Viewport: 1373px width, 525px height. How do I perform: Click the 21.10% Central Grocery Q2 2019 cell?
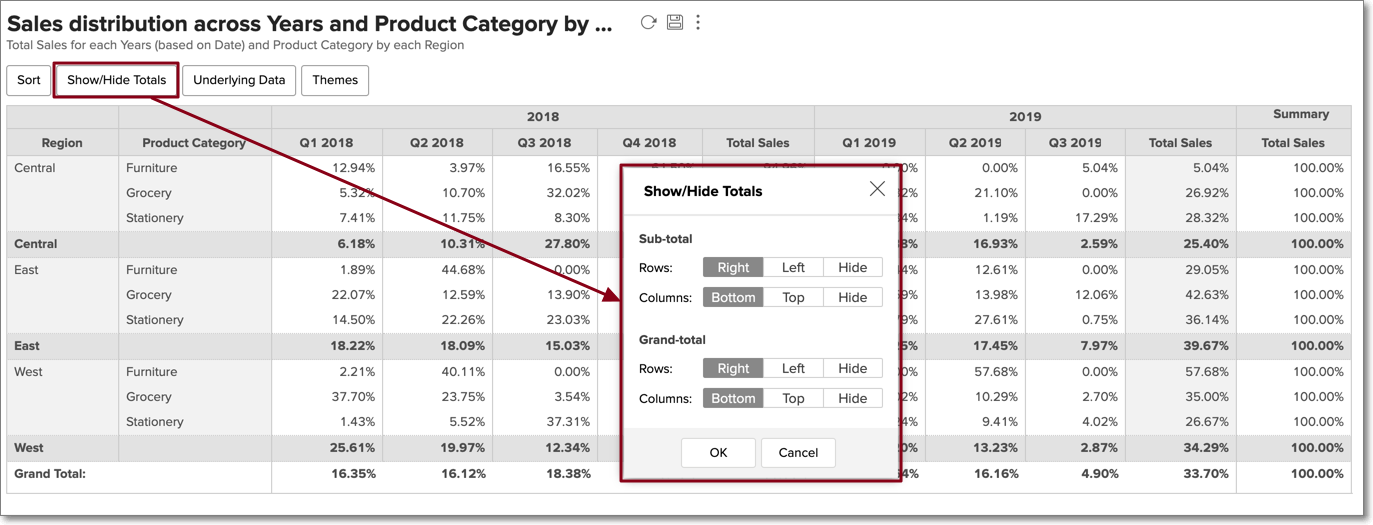click(975, 193)
